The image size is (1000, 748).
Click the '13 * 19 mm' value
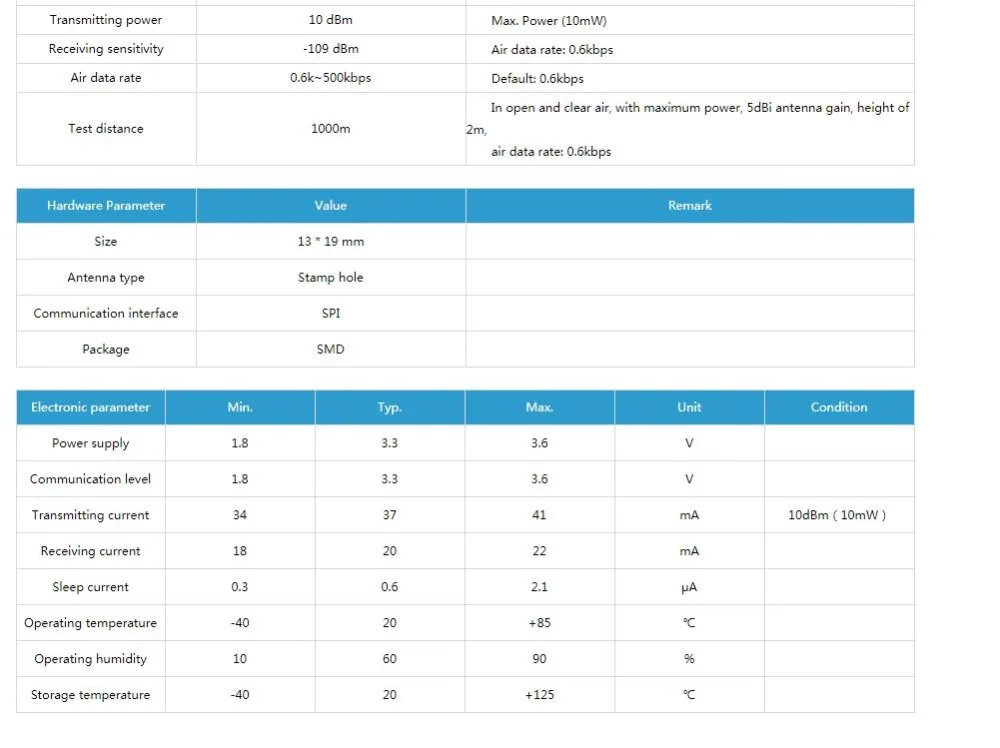330,241
